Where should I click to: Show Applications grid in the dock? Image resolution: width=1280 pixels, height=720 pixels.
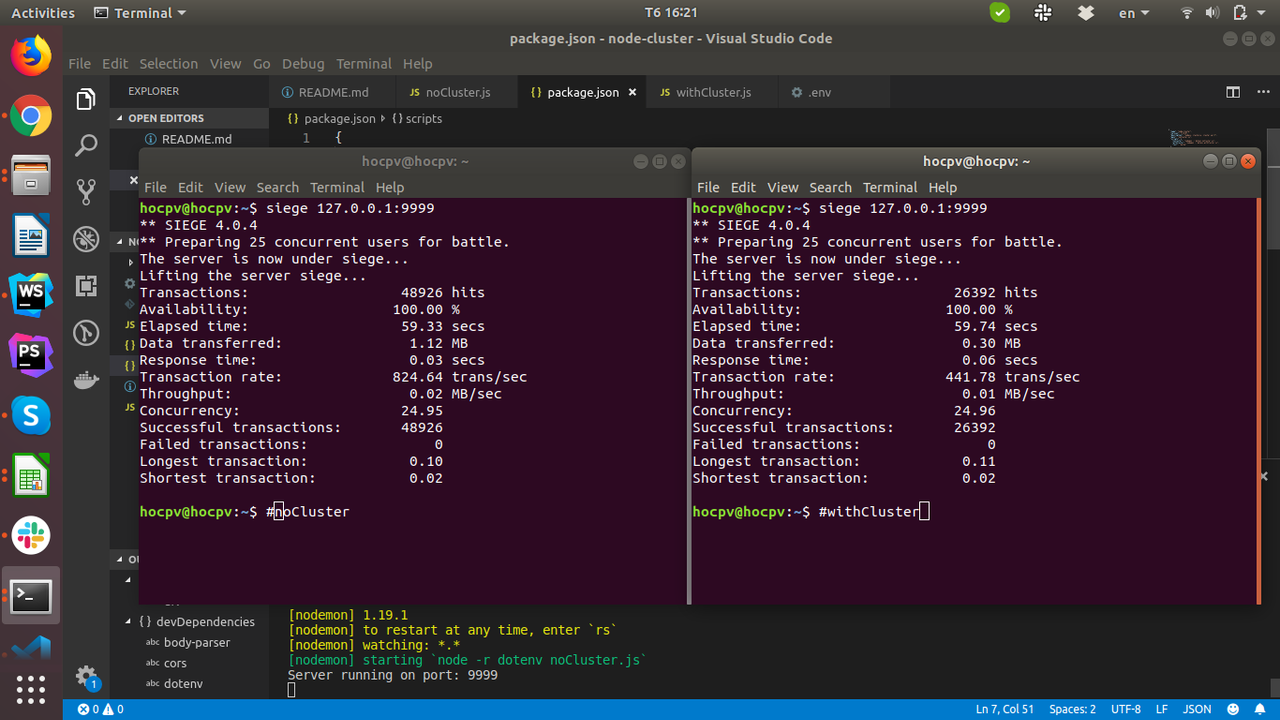(x=31, y=689)
